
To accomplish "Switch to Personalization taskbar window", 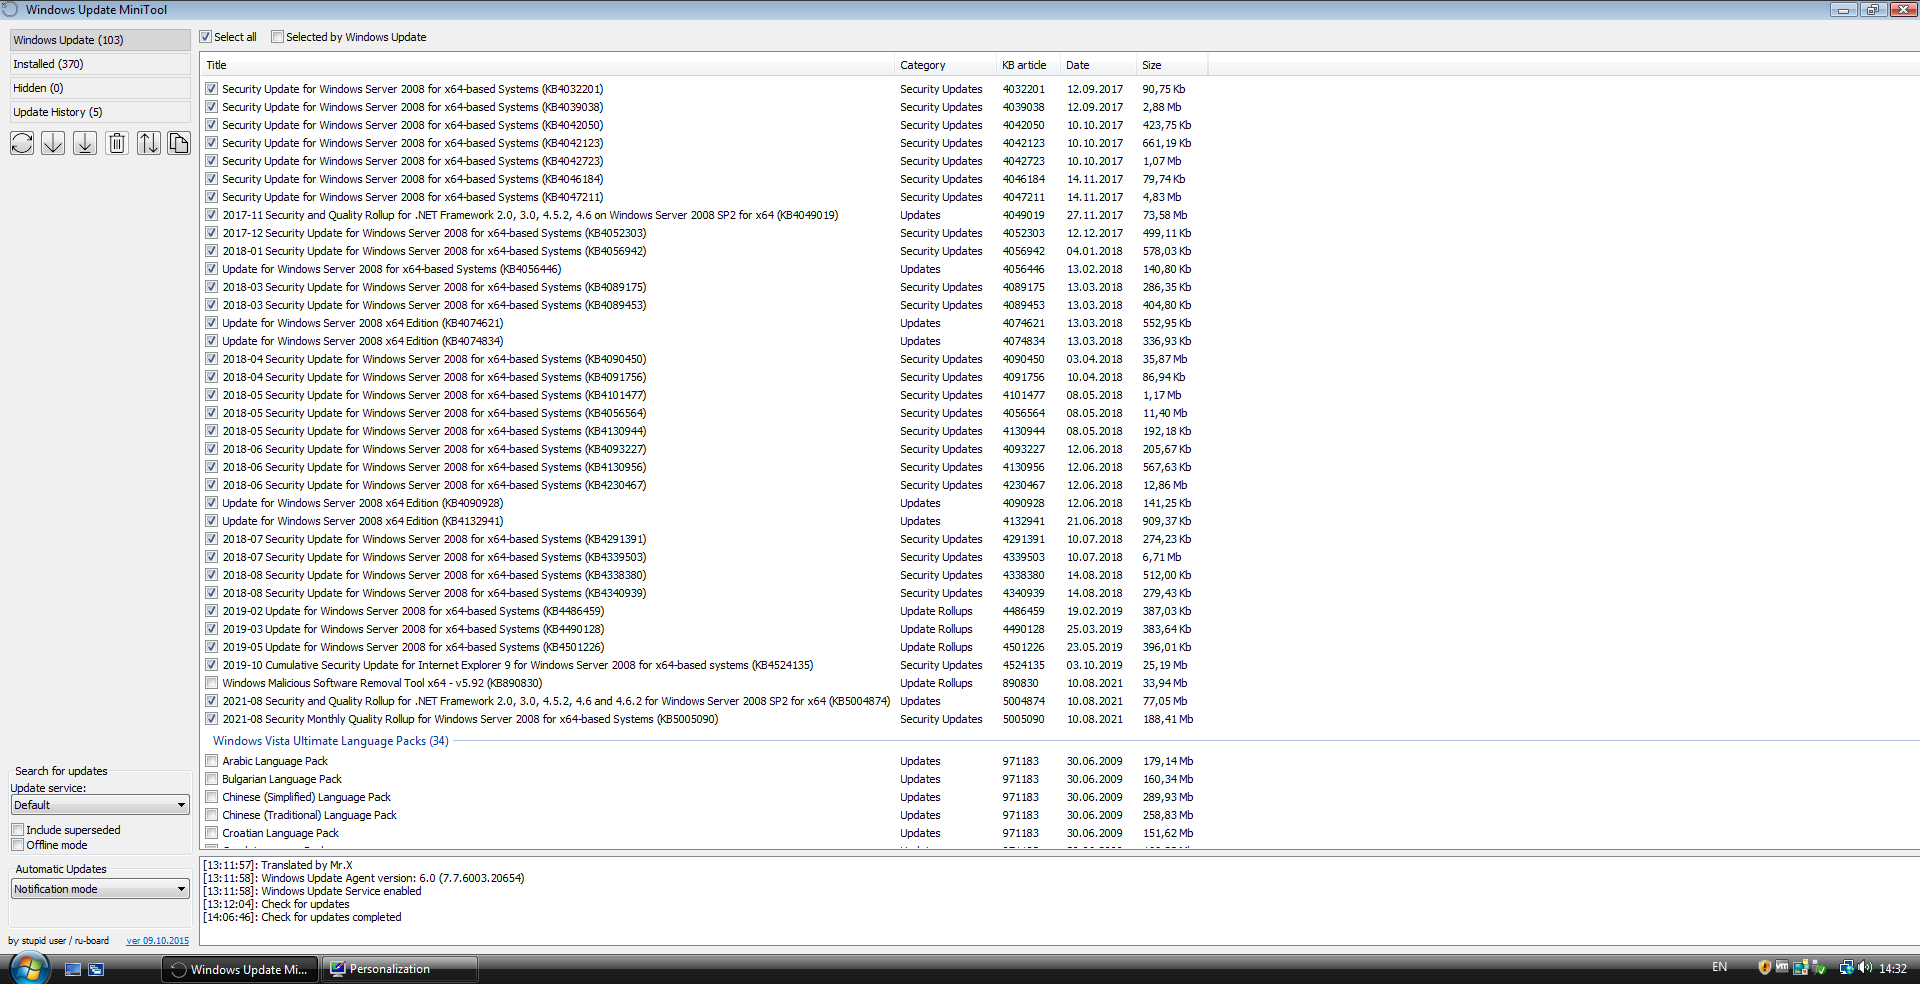I will point(400,969).
